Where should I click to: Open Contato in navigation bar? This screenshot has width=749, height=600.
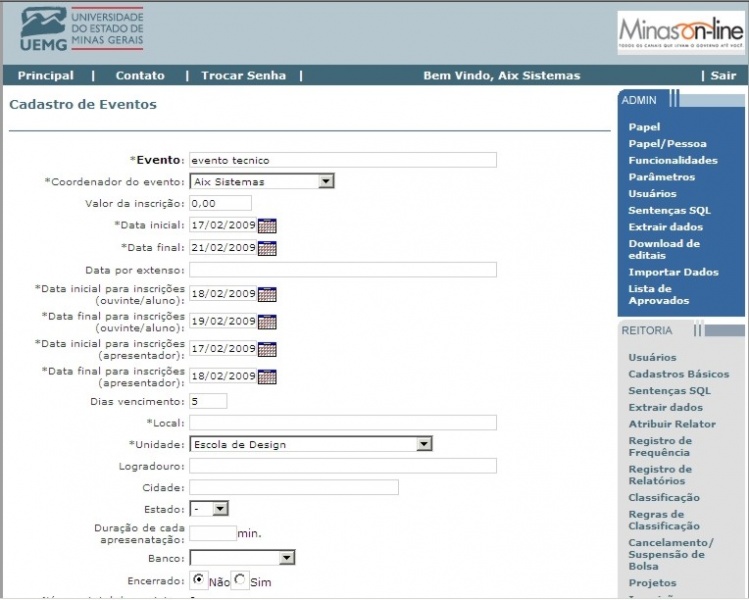click(x=140, y=75)
